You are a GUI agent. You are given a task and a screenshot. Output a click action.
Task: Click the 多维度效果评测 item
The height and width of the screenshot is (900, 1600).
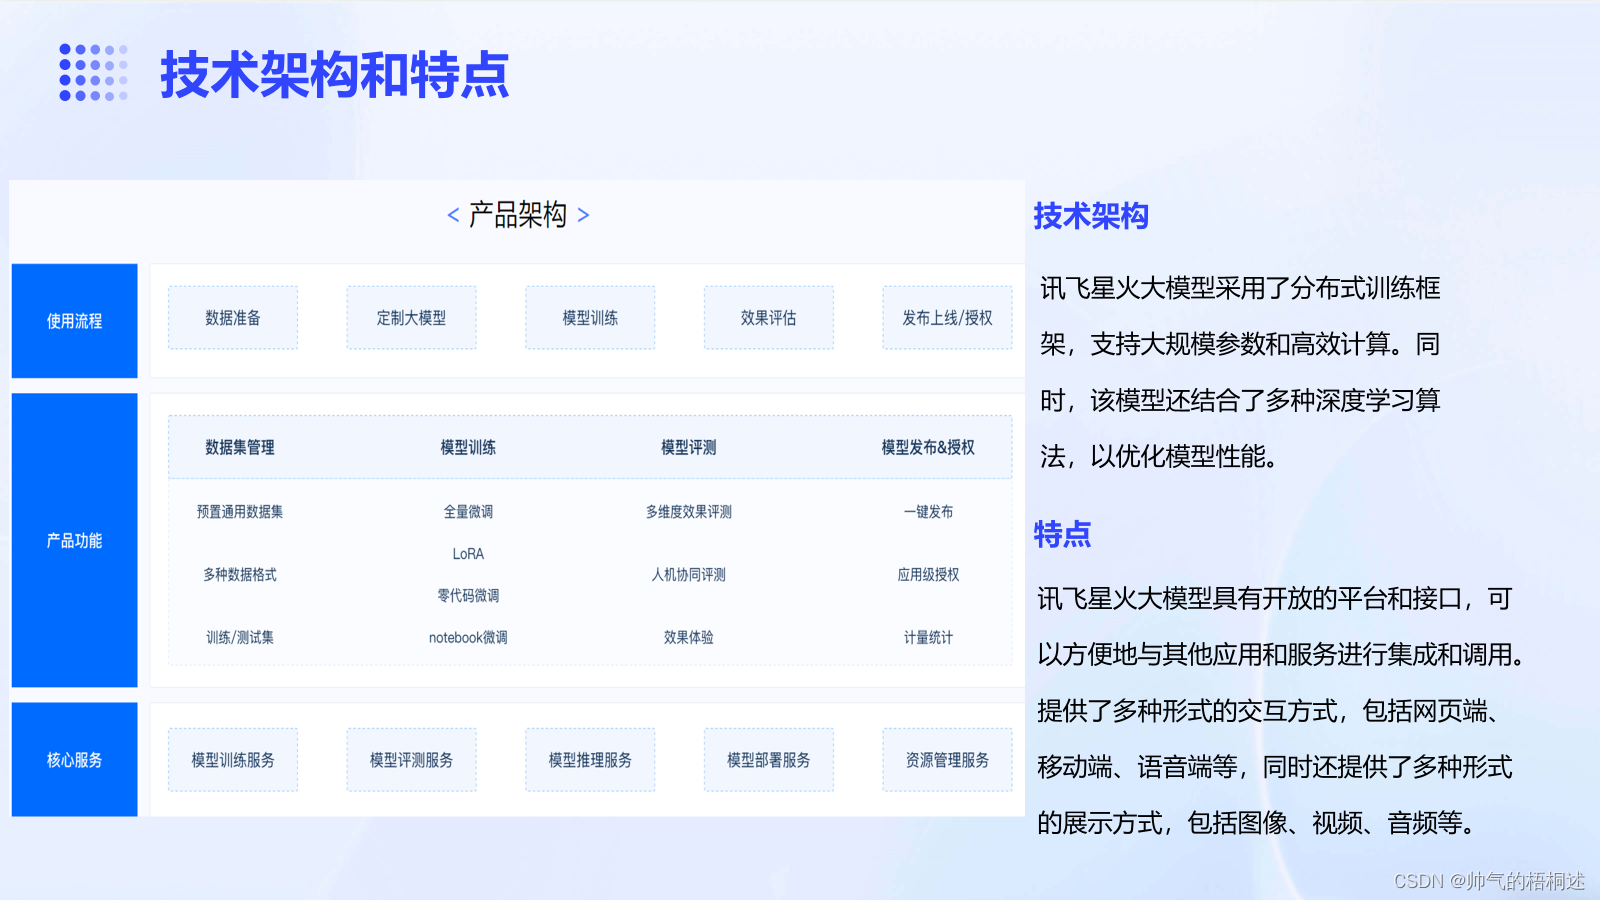click(688, 511)
